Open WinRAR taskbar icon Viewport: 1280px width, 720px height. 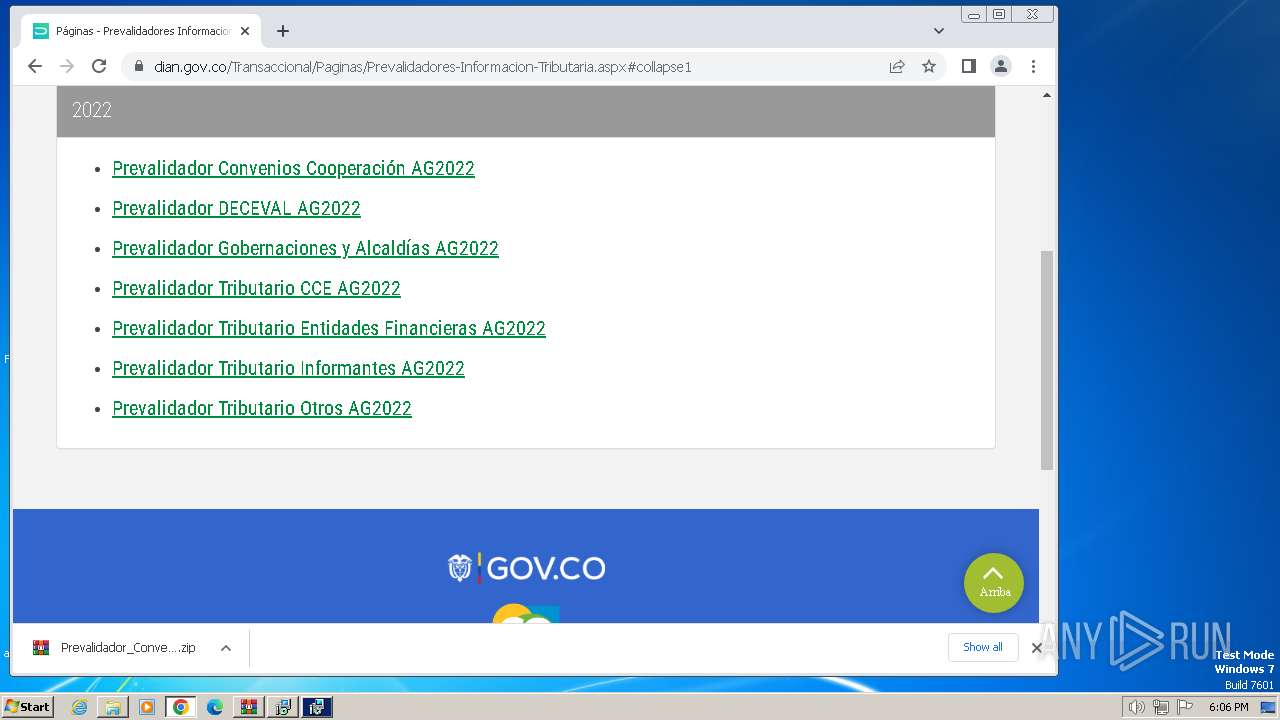coord(248,707)
